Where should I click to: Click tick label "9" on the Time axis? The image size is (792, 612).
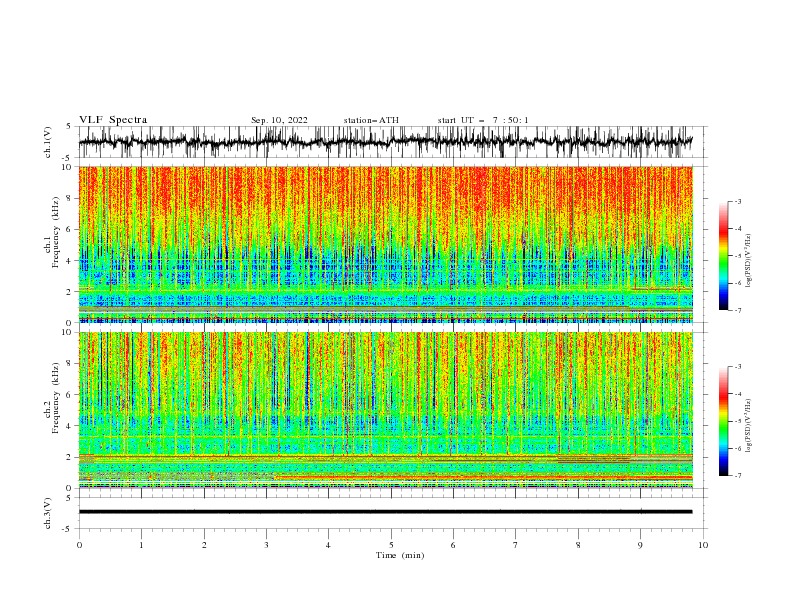pyautogui.click(x=640, y=545)
